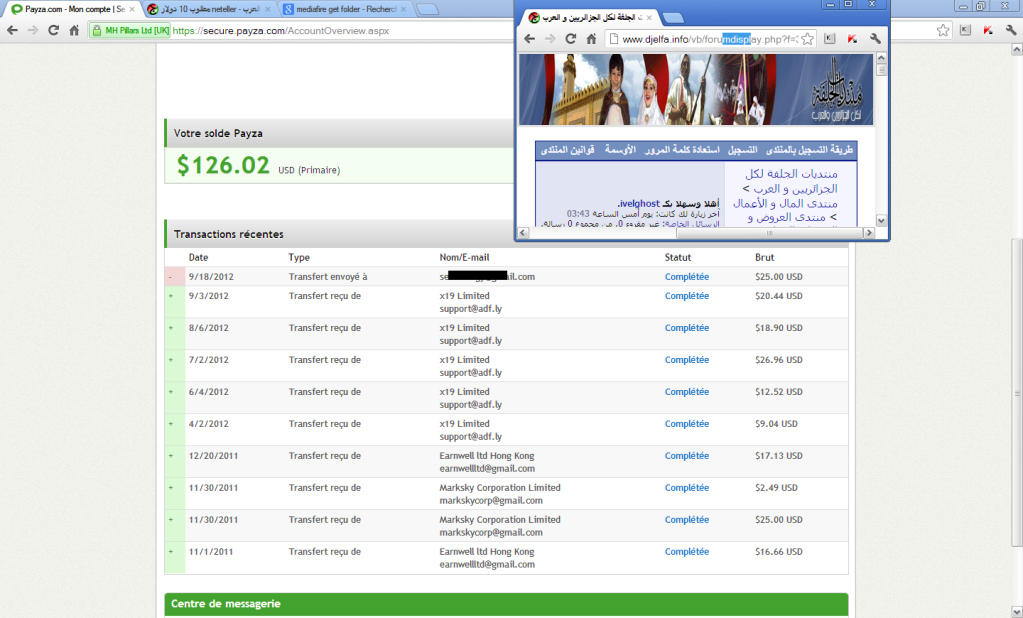Click the Brut column header
This screenshot has height=618, width=1023.
tap(765, 257)
